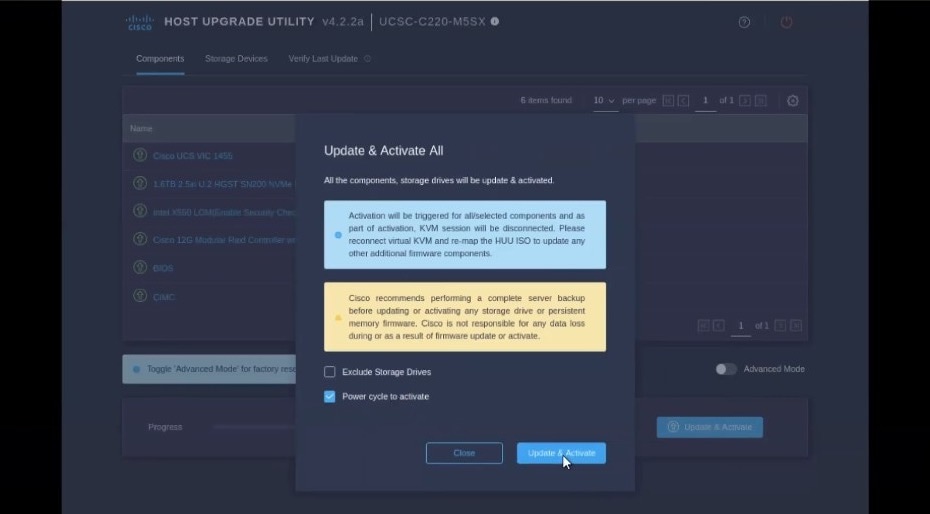Open the Intel X550 LOM component link

pos(224,212)
